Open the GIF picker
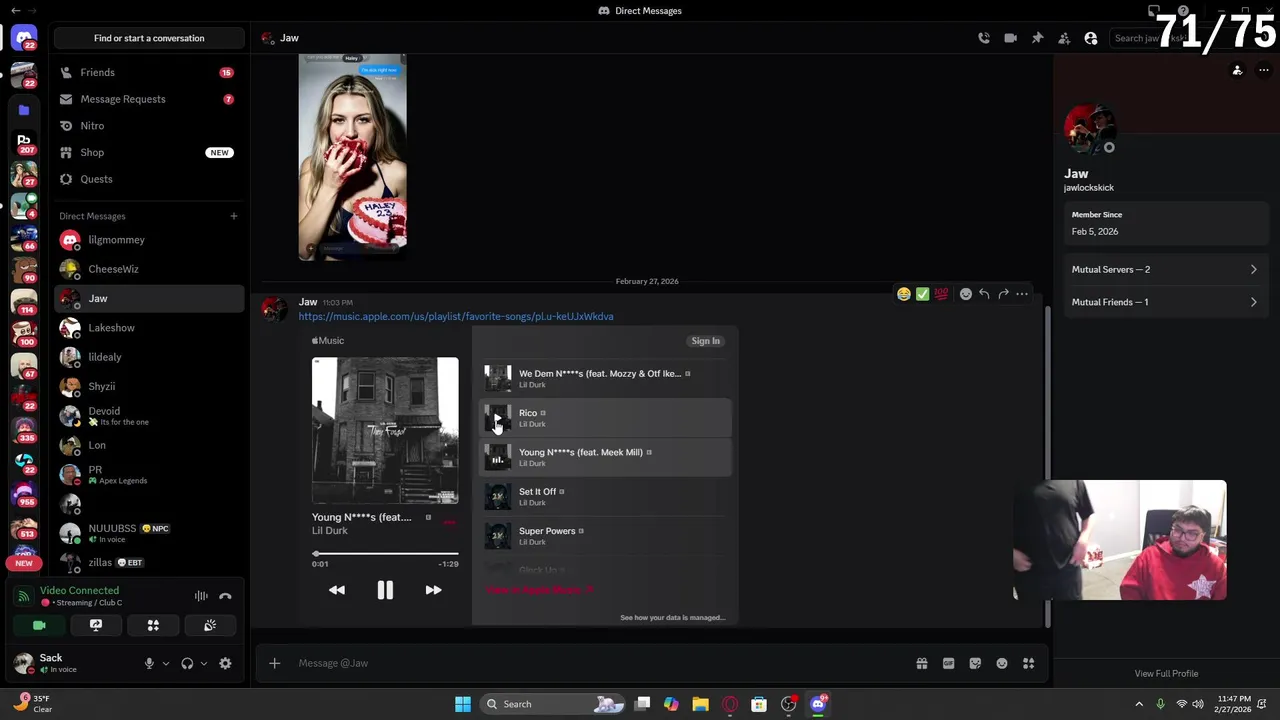 [x=948, y=663]
